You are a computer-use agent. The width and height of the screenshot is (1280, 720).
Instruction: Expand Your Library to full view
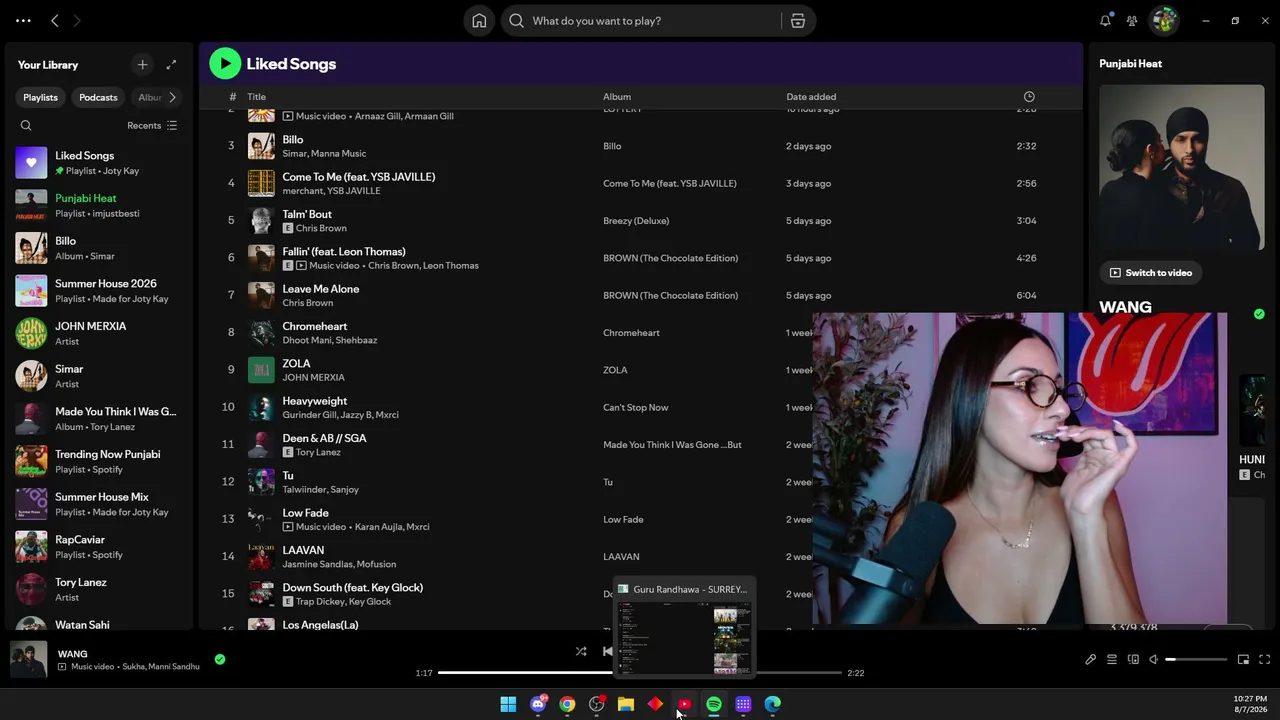click(171, 65)
